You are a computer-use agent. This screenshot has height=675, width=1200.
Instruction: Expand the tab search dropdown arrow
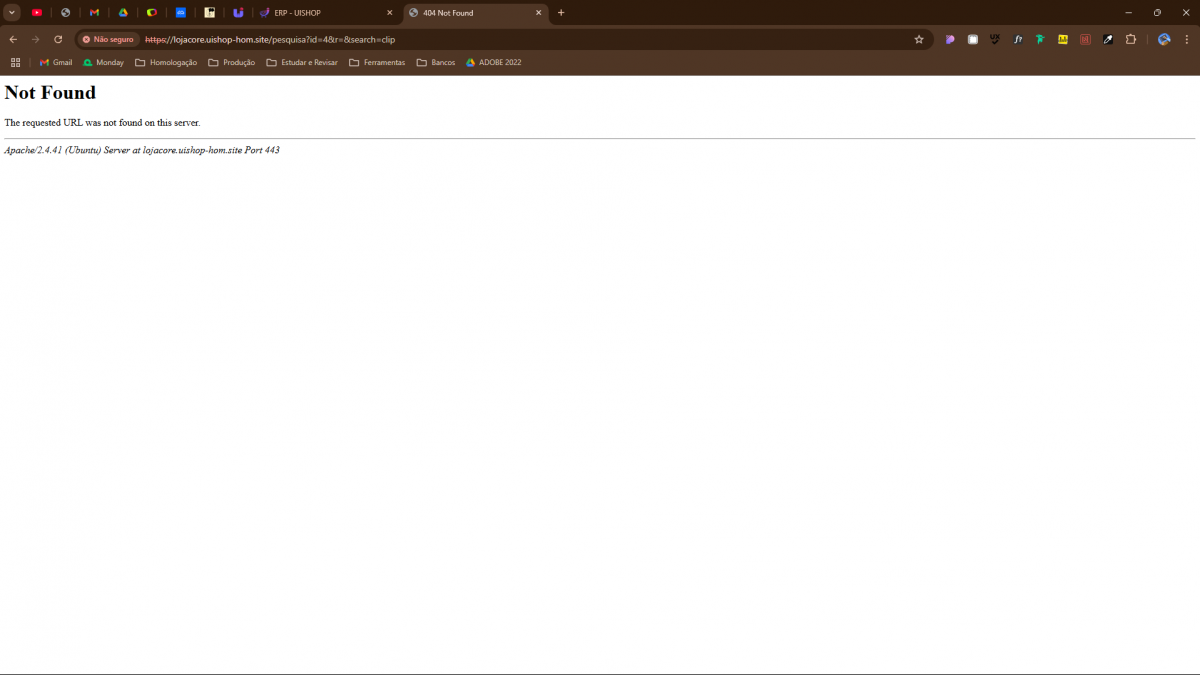pyautogui.click(x=12, y=13)
